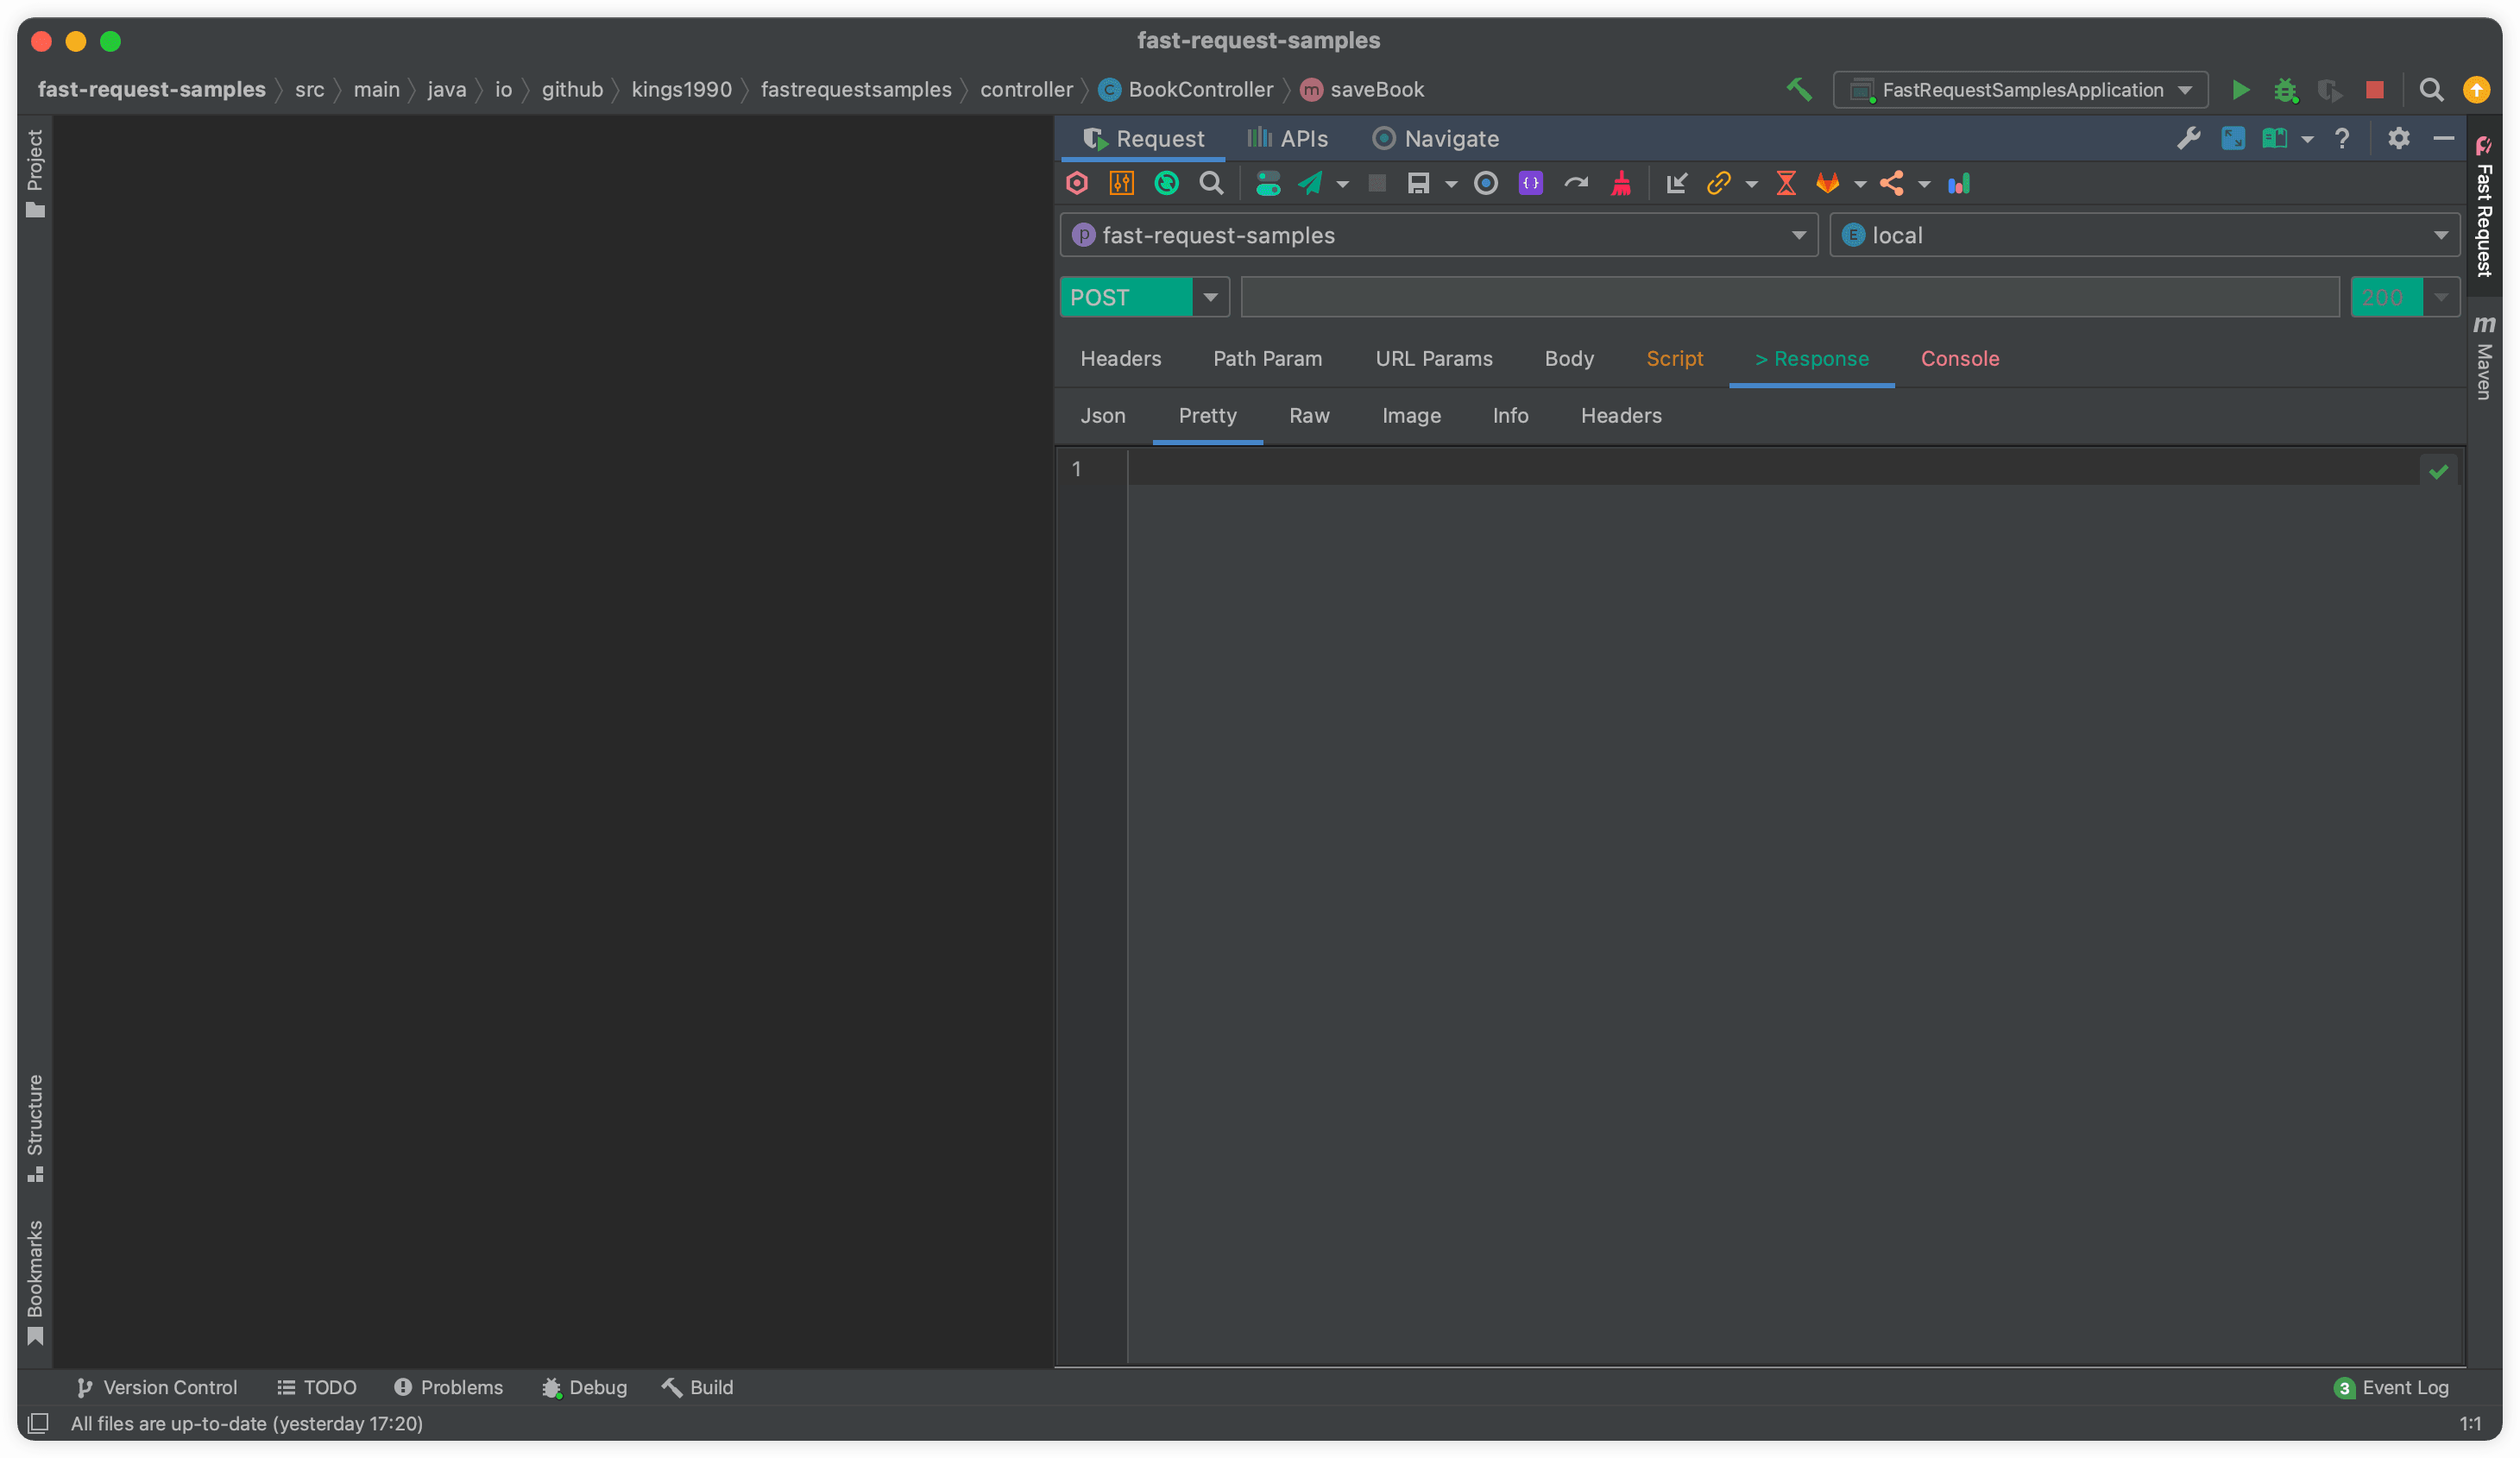
Task: Click the broom icon to clean the response
Action: click(1622, 183)
